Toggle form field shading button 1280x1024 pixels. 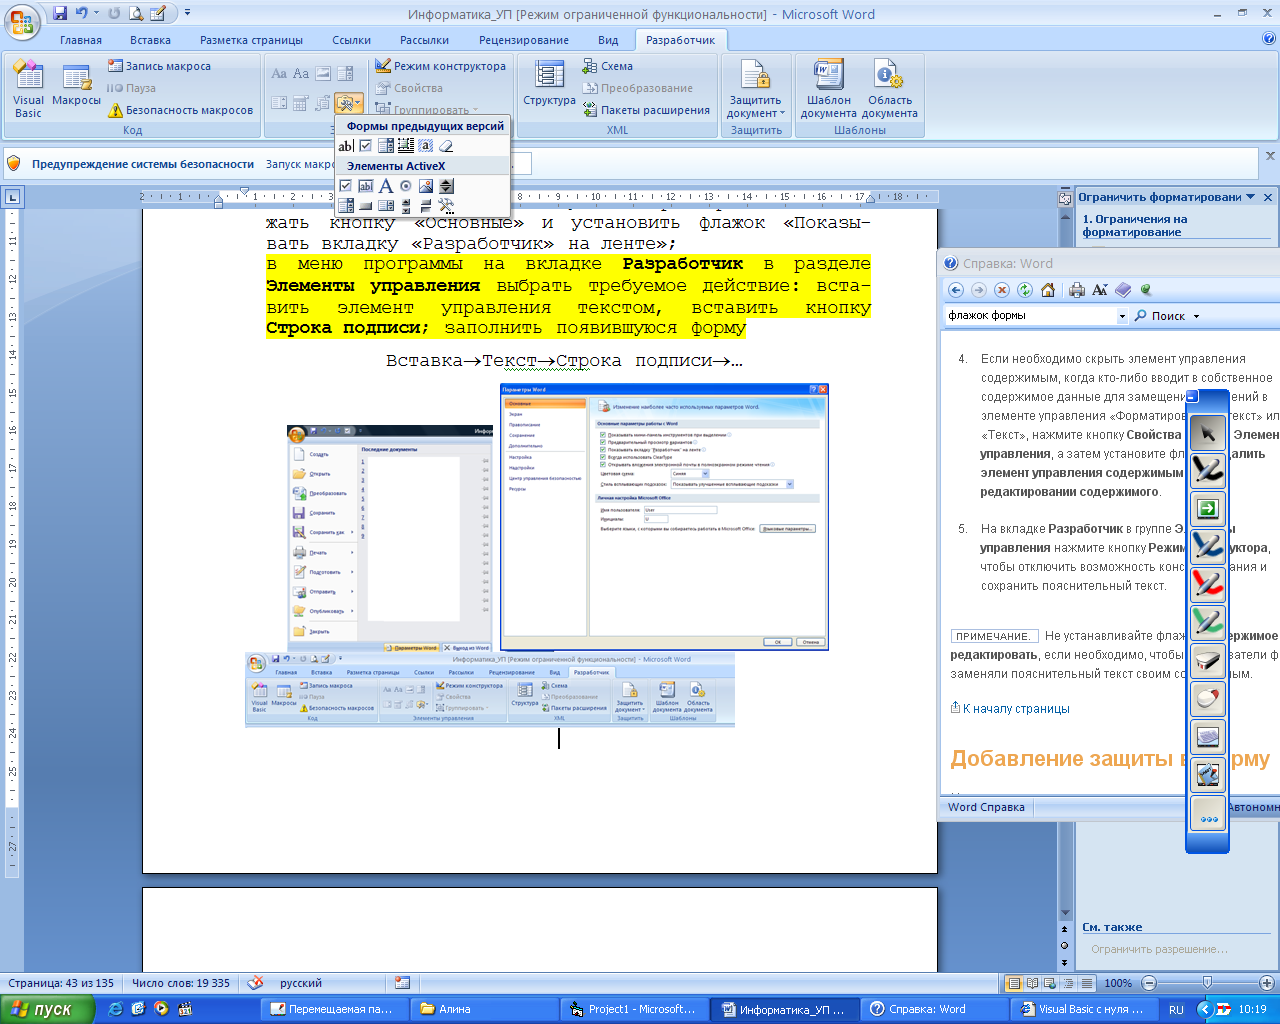[x=425, y=146]
